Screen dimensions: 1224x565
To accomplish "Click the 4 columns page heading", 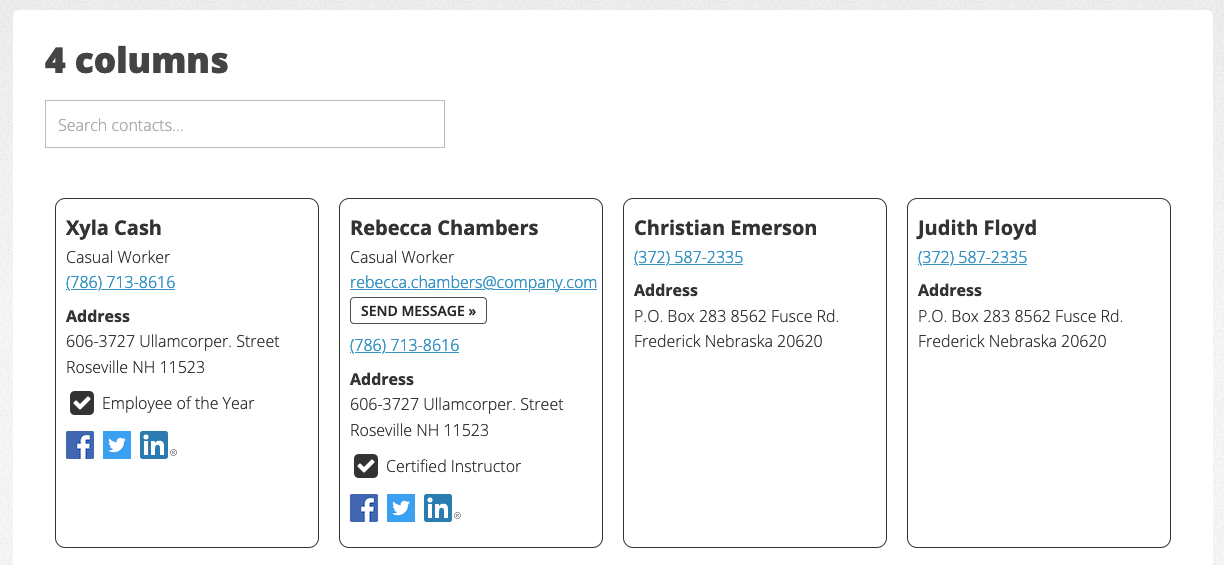I will tap(137, 61).
